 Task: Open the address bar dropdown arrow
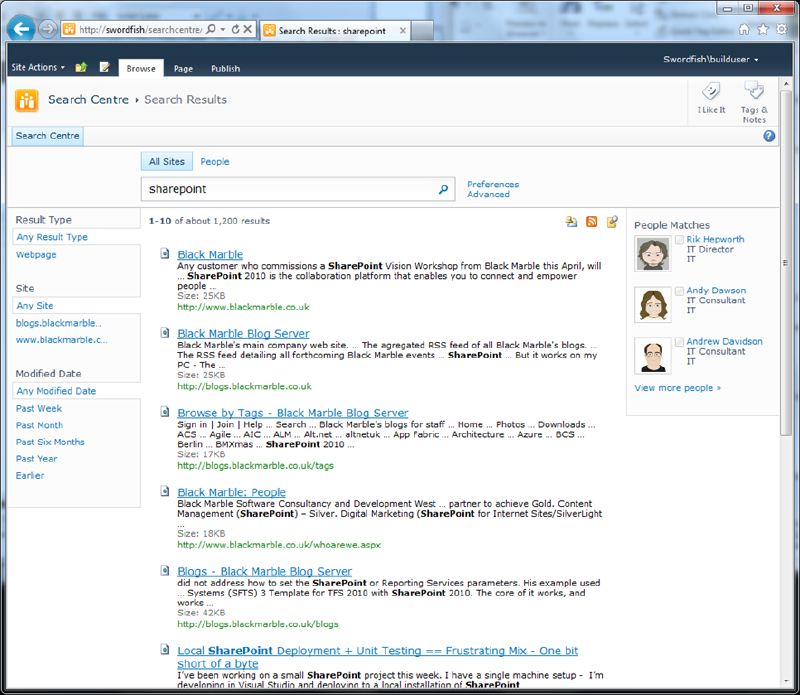coord(223,29)
